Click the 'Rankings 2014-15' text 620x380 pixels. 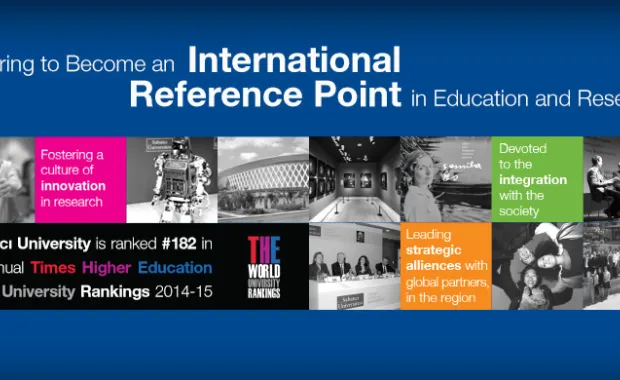coord(146,292)
